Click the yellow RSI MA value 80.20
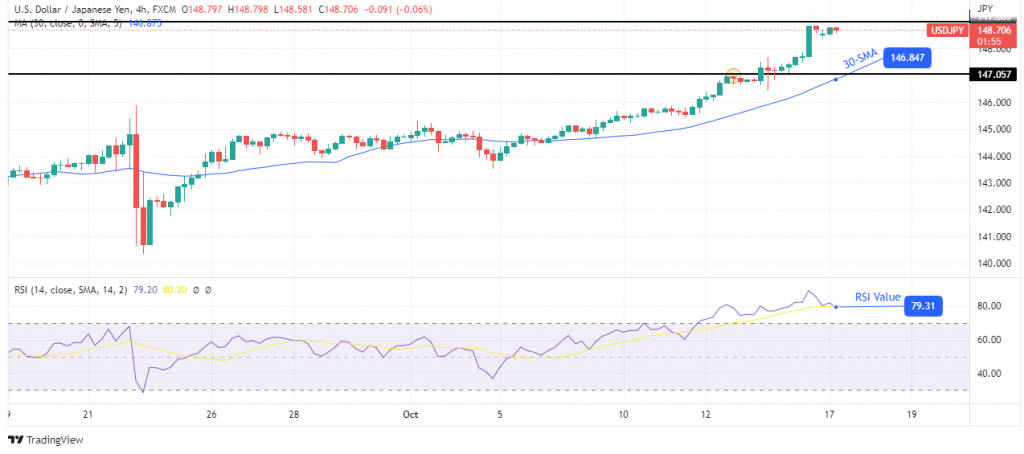Screen dimensions: 1024x454 click(x=174, y=290)
